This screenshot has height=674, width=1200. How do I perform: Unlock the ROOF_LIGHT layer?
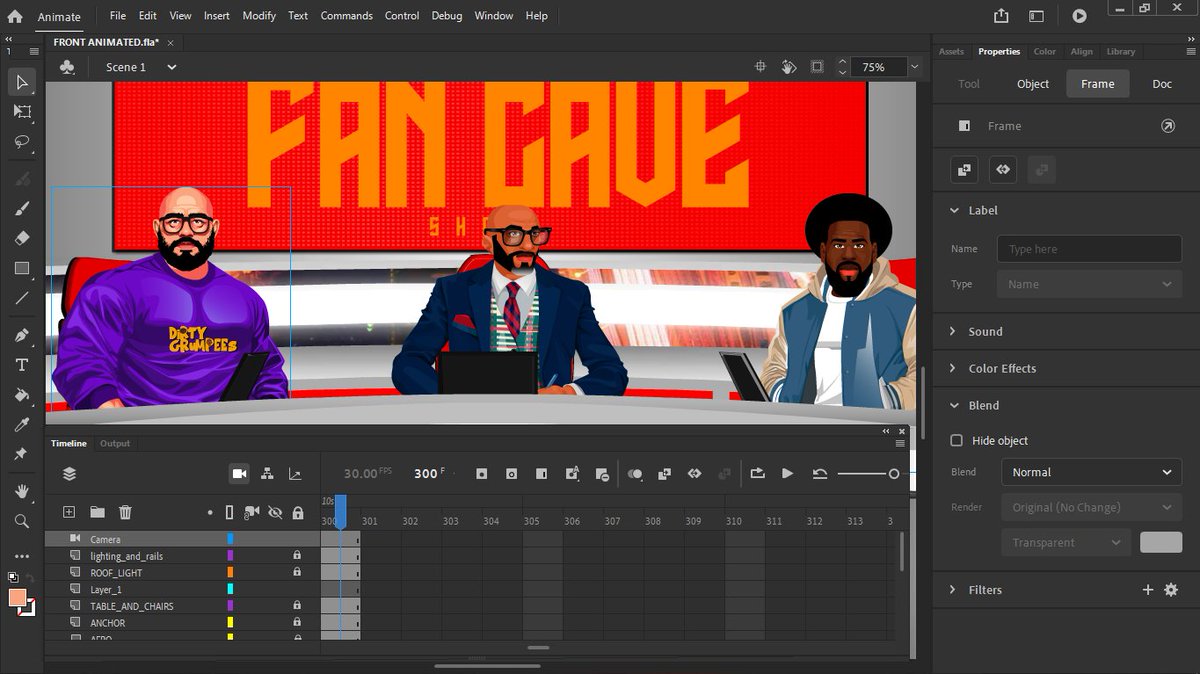[297, 573]
